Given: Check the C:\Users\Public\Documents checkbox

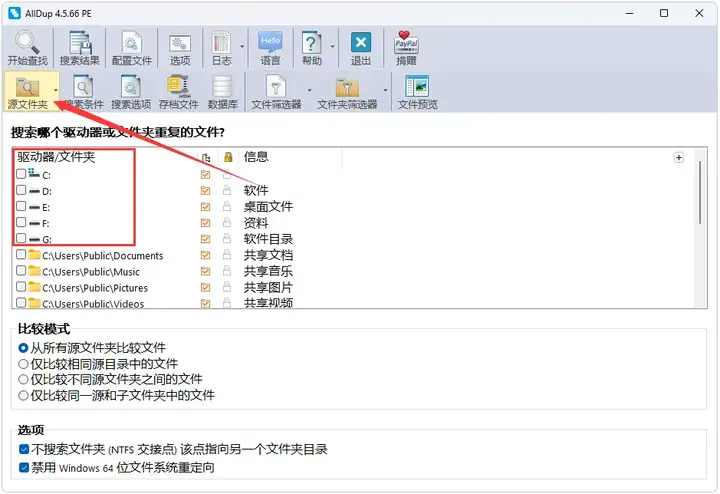Looking at the screenshot, I should pos(21,254).
